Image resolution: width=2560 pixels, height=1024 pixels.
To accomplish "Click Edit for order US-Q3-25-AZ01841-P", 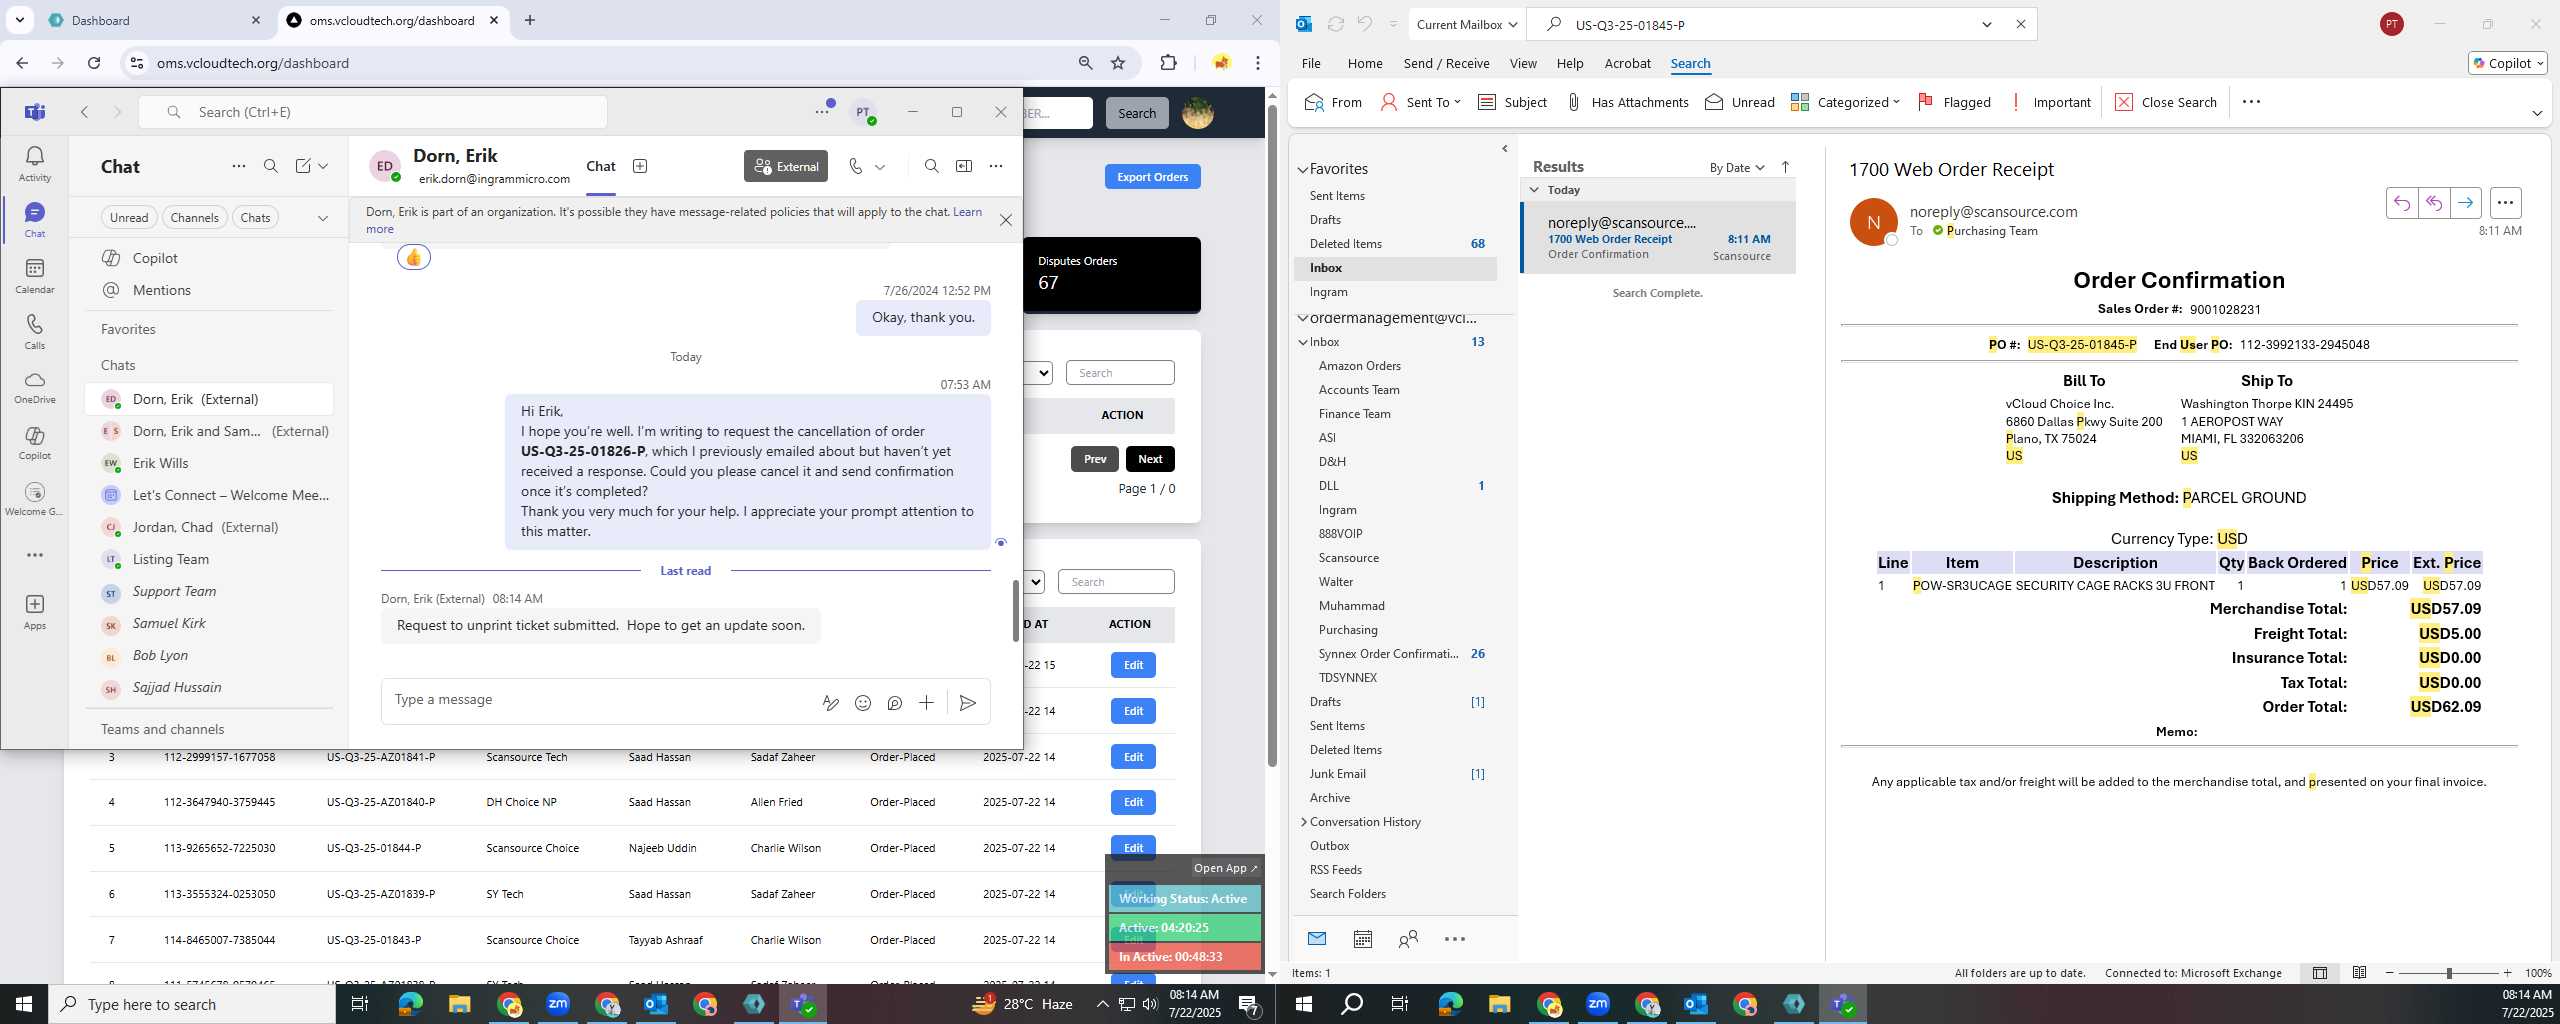I will 1133,757.
